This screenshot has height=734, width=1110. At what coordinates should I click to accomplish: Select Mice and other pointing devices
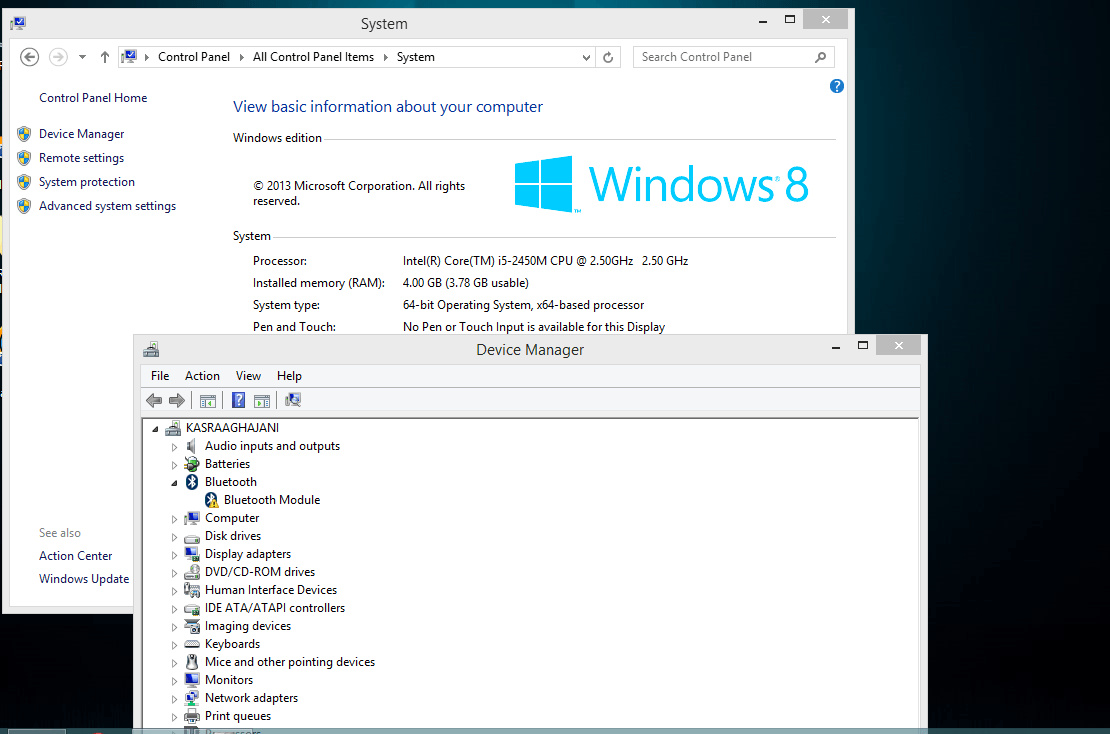click(x=290, y=662)
